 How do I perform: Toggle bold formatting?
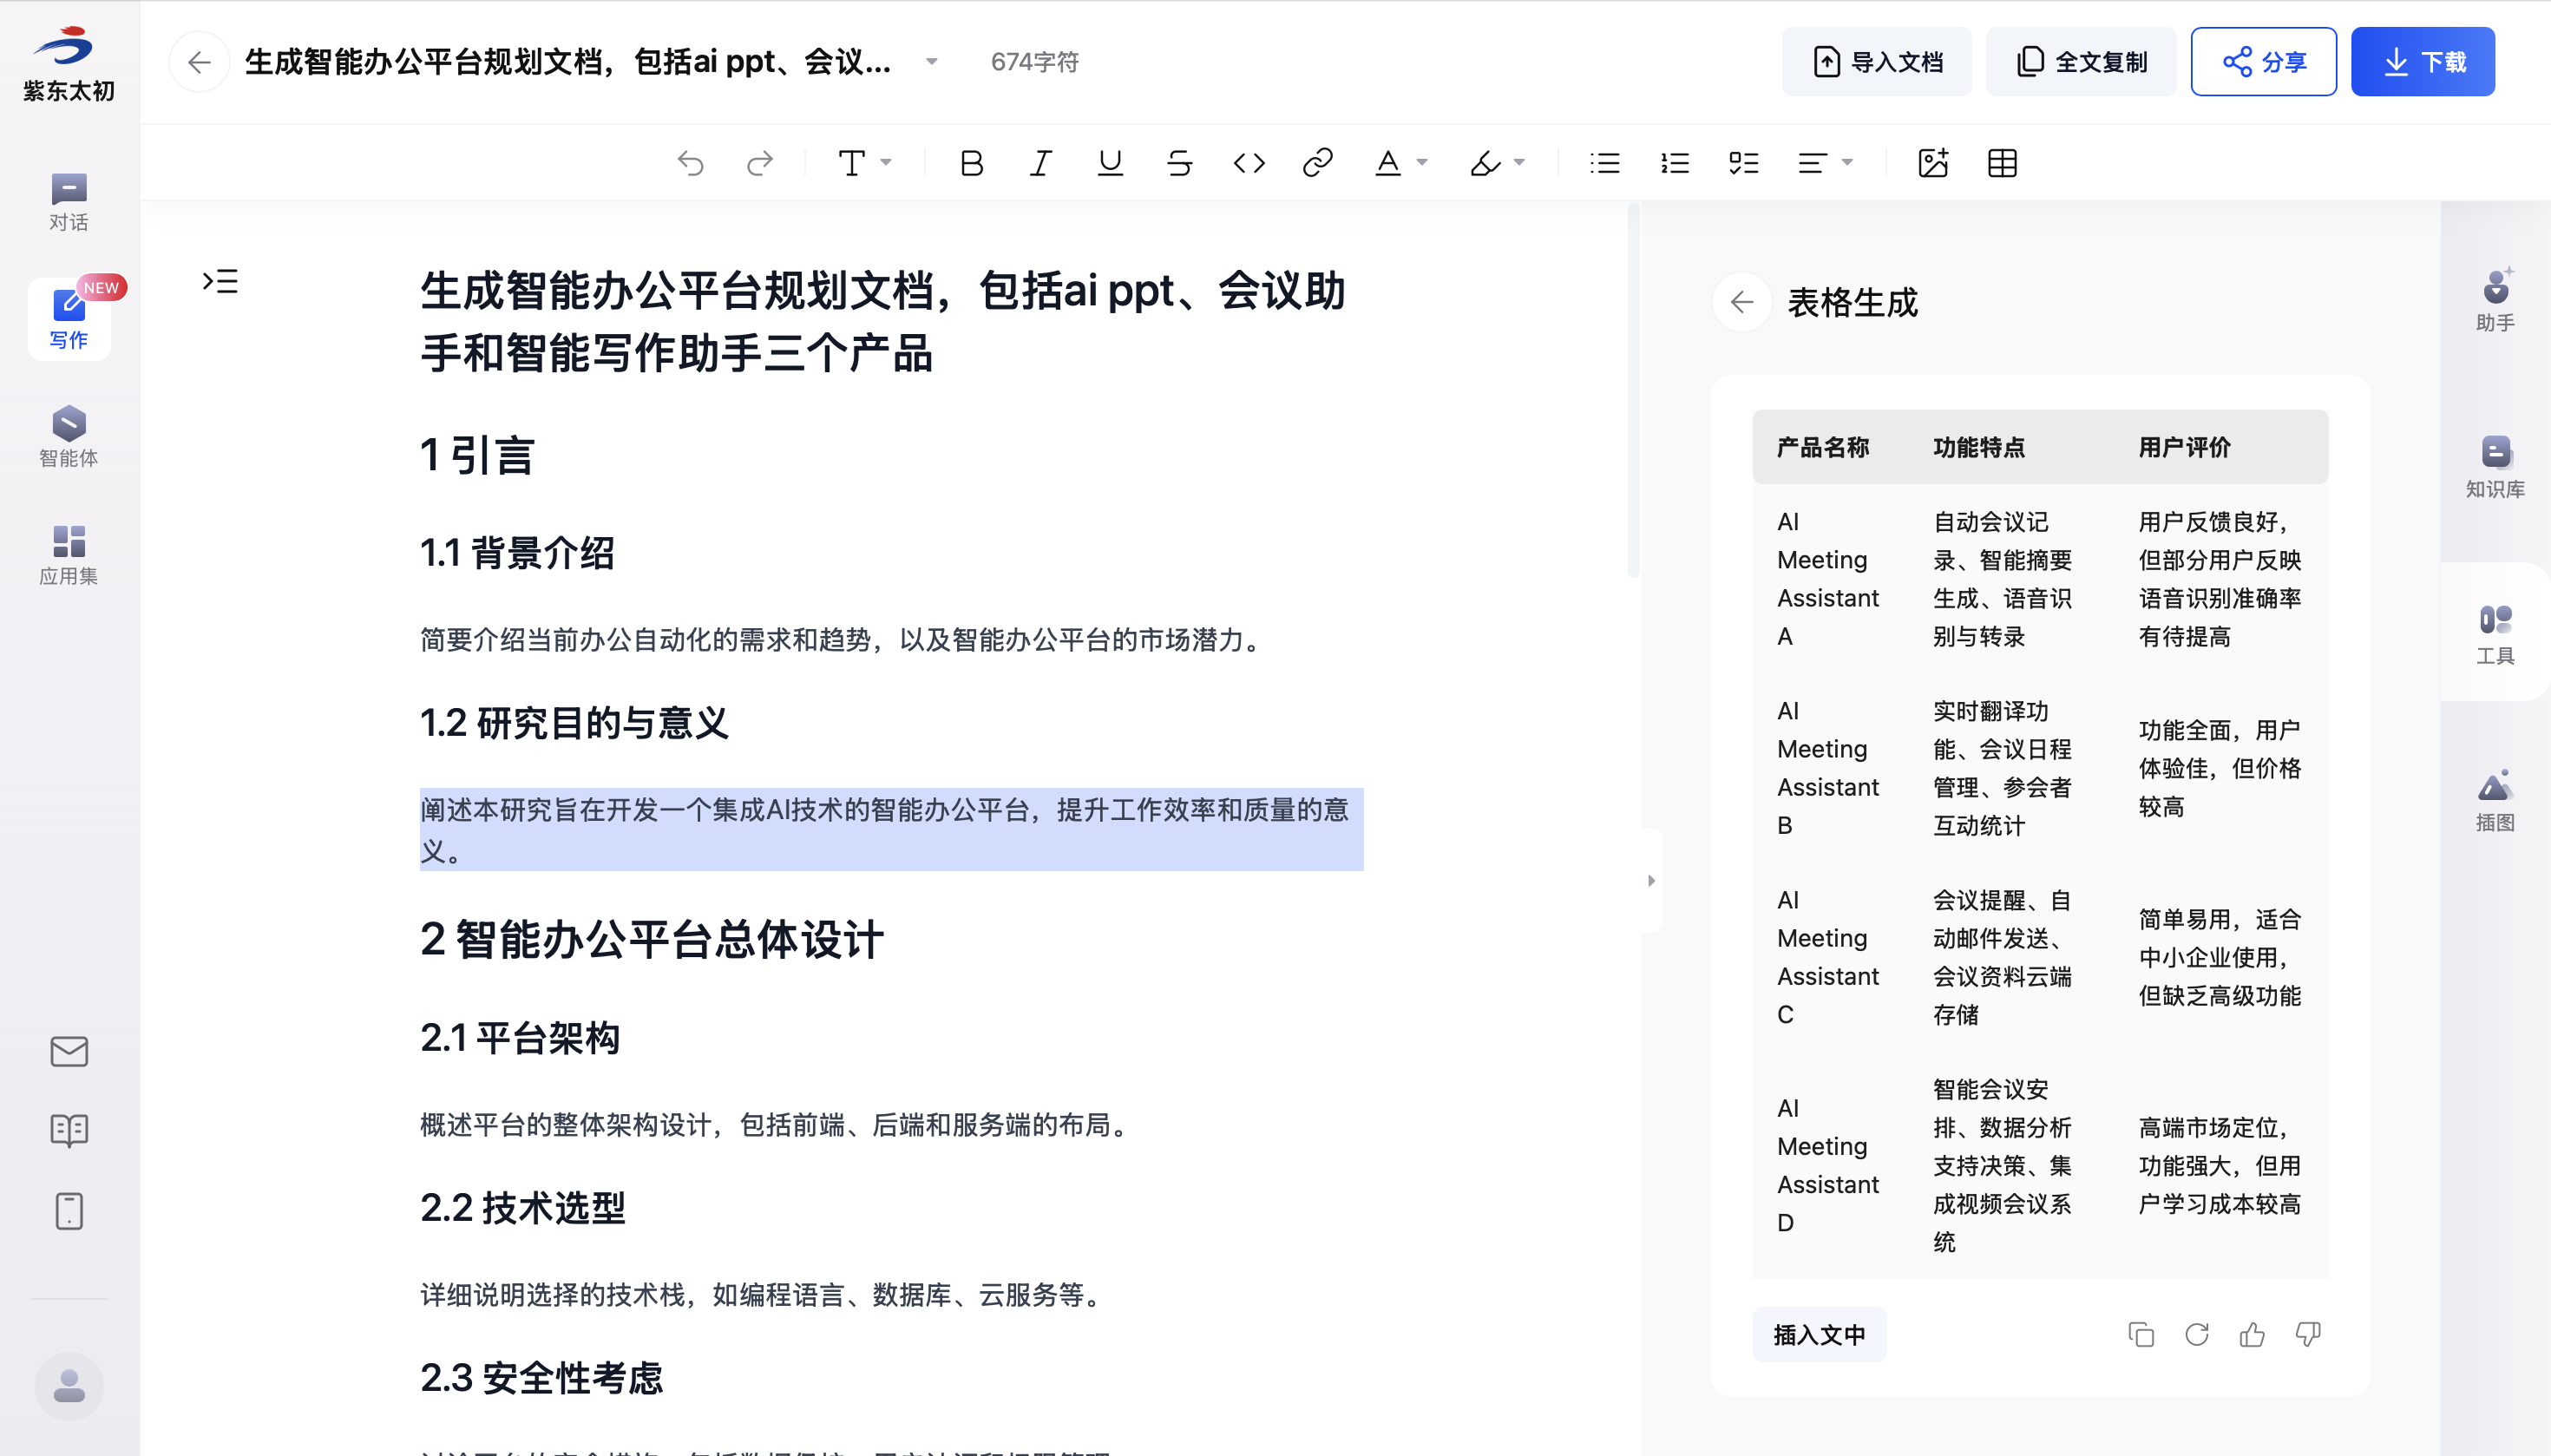(970, 163)
